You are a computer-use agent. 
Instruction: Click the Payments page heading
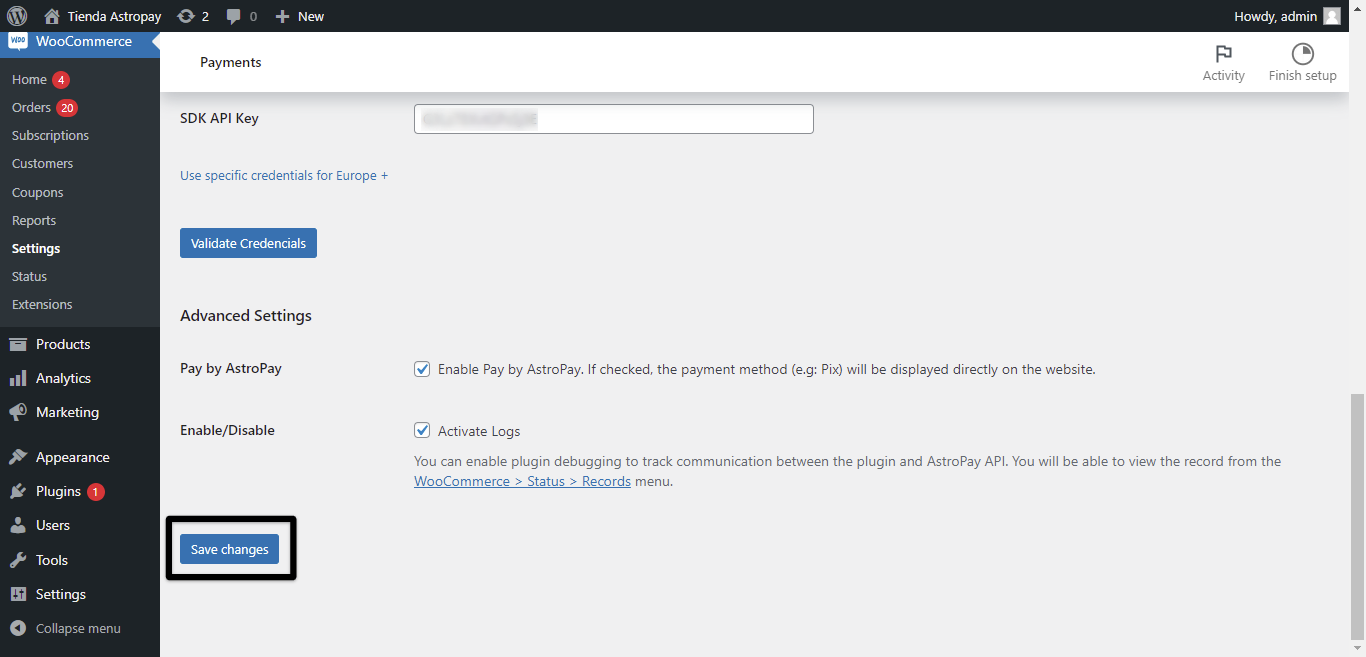[230, 62]
